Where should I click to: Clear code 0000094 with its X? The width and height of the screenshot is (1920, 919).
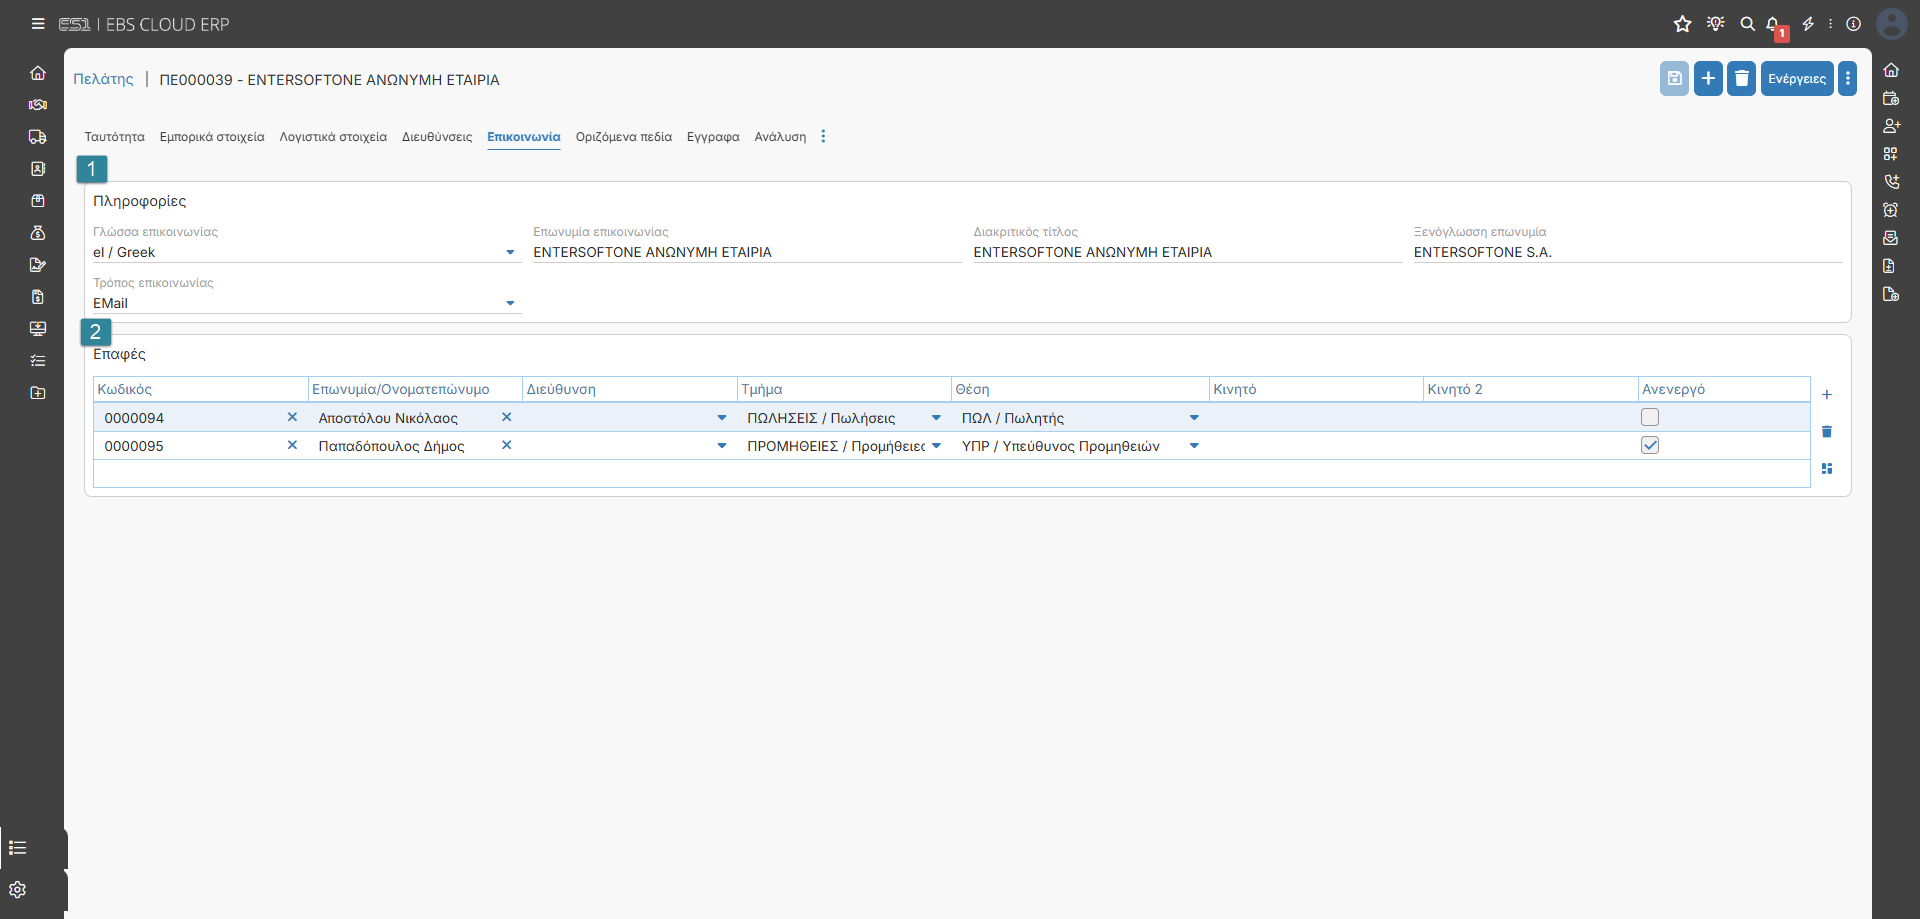tap(293, 418)
